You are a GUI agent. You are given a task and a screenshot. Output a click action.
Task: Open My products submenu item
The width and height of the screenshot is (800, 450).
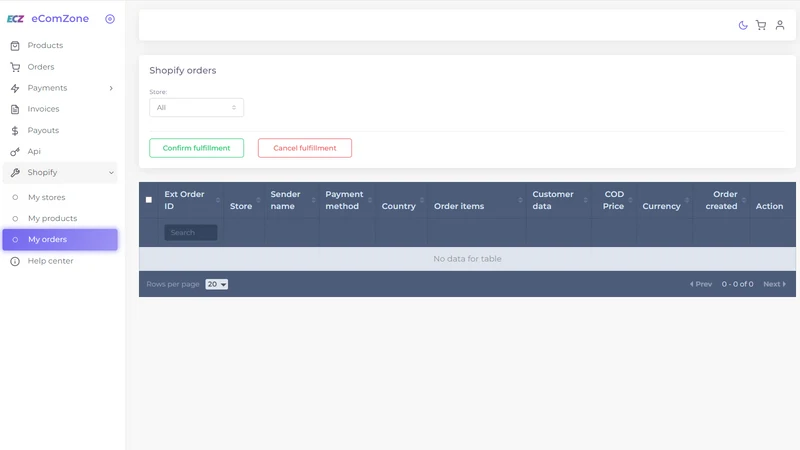tap(53, 218)
